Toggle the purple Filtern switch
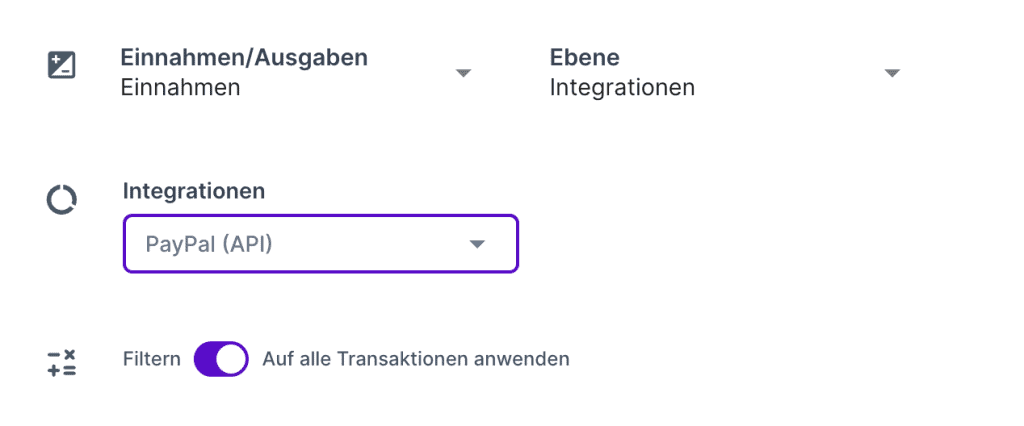Screen dimensions: 1024x426 pos(221,358)
